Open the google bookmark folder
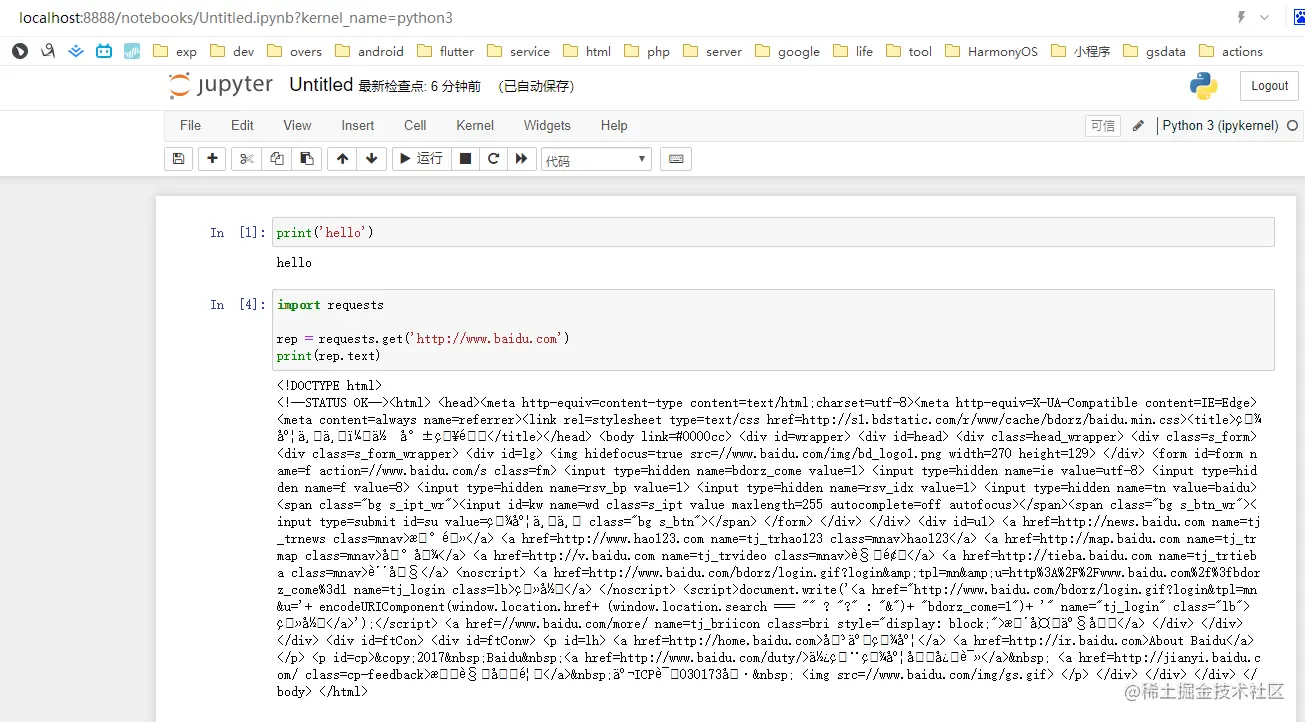The width and height of the screenshot is (1305, 722). (787, 51)
